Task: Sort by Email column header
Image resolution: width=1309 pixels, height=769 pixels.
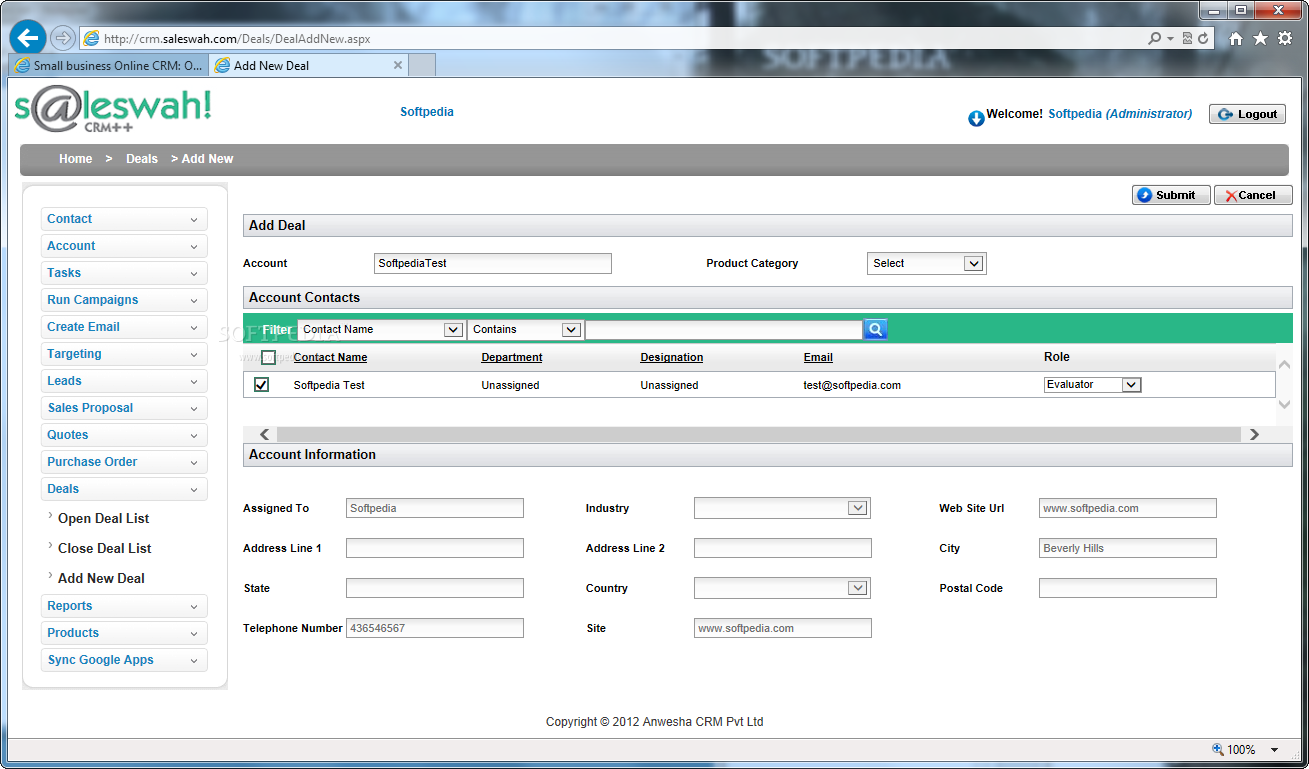Action: point(818,357)
